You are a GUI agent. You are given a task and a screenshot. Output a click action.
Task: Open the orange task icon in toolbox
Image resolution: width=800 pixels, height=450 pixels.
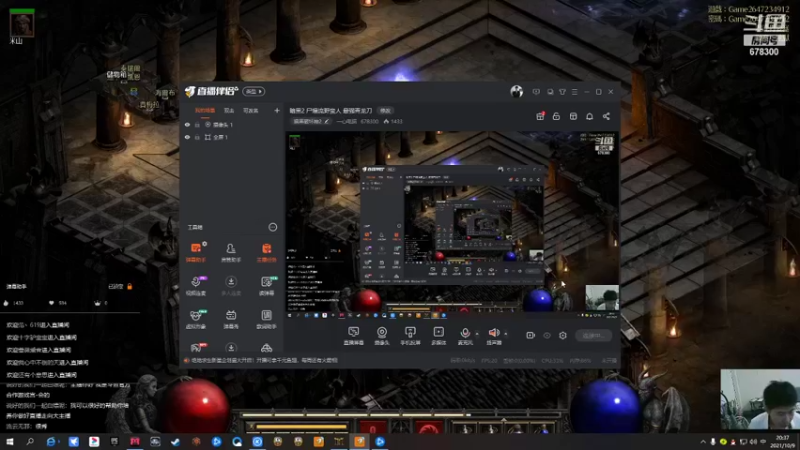[266, 252]
